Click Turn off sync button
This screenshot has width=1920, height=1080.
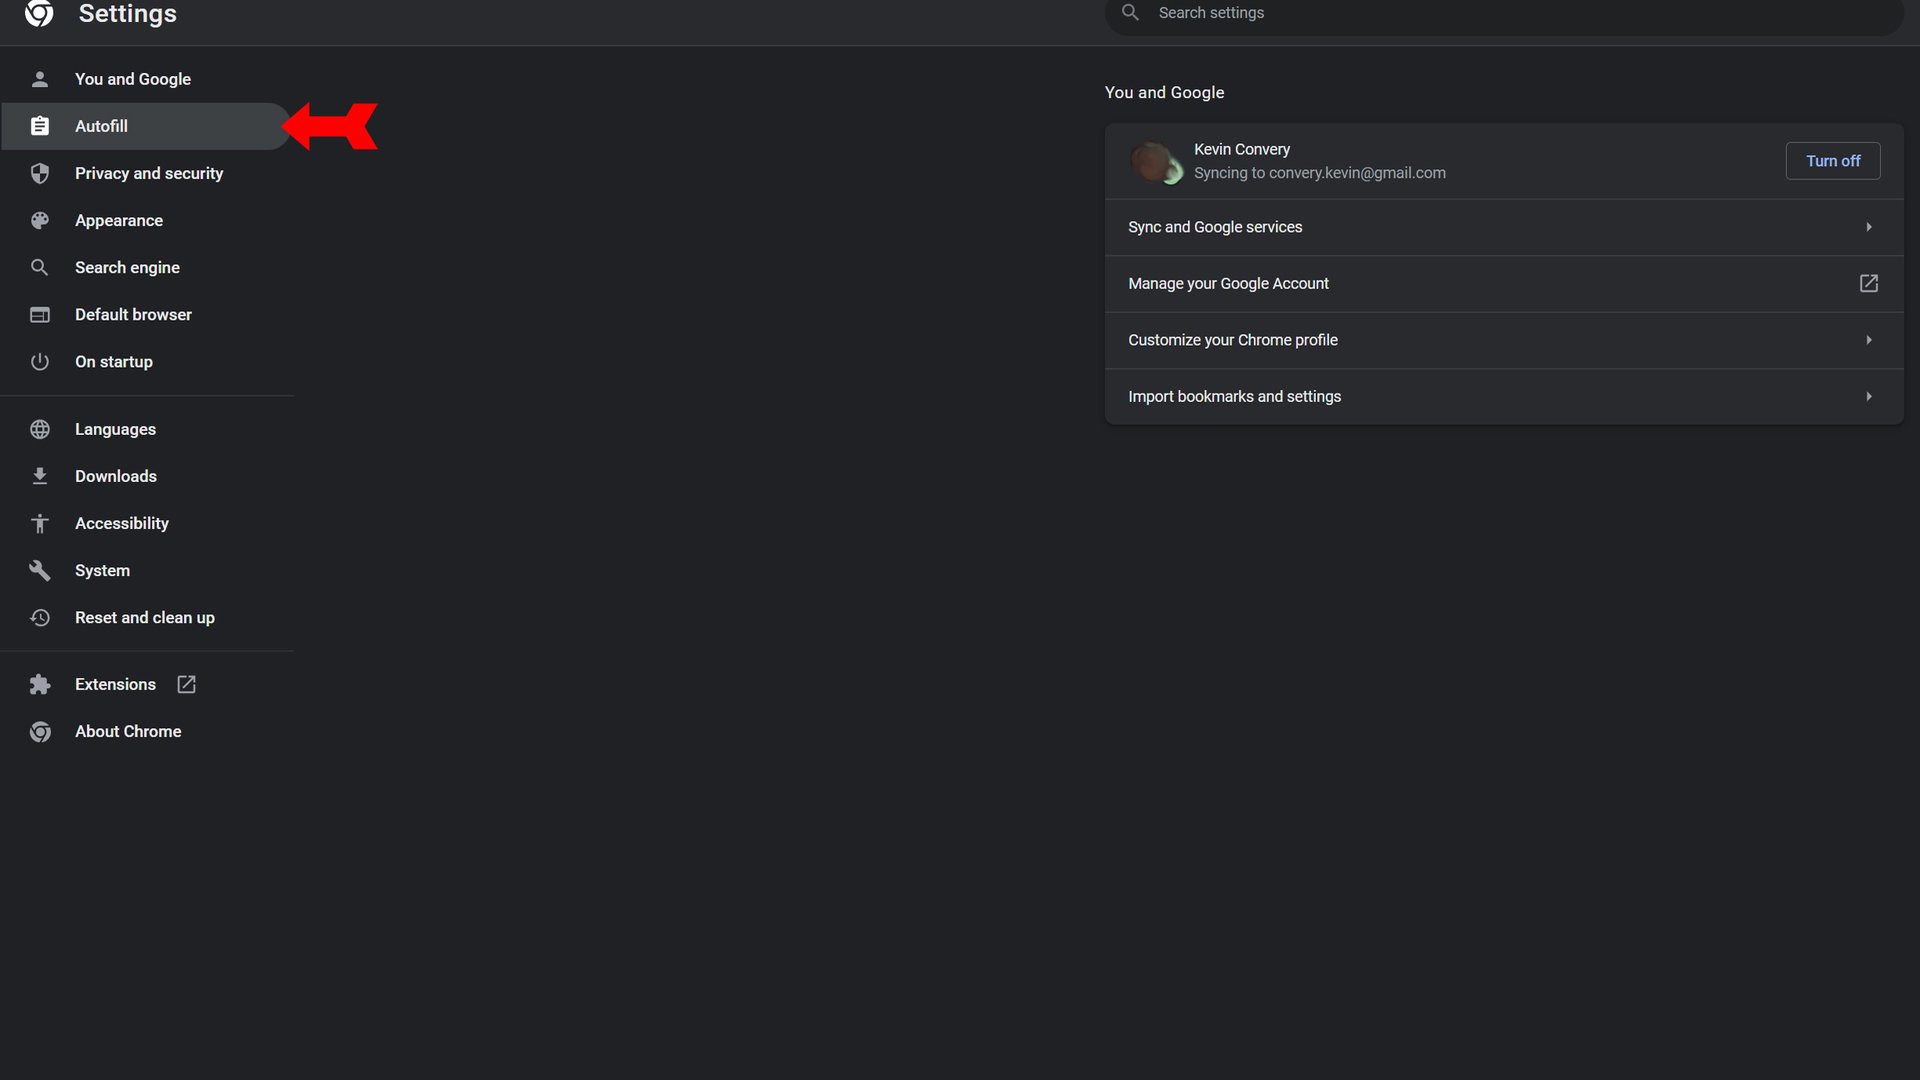tap(1833, 160)
